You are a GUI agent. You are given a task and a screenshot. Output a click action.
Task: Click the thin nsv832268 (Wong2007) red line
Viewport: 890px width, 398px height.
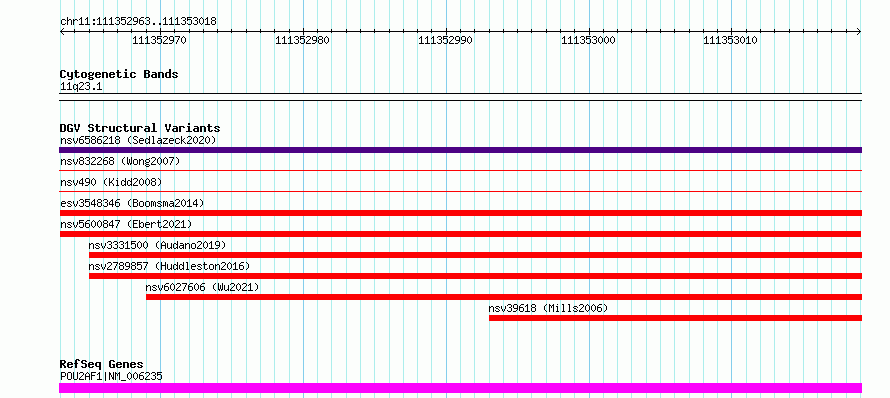point(460,170)
